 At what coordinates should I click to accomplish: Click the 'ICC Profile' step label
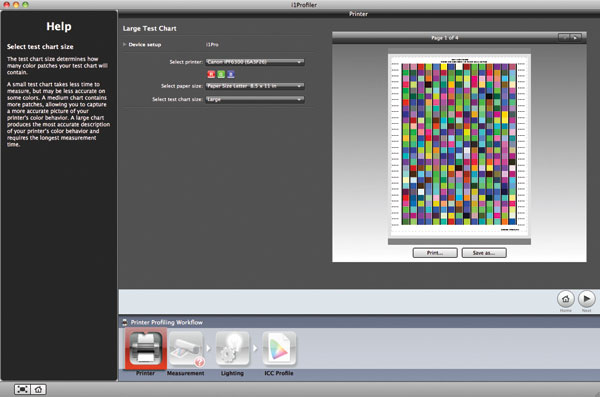tap(279, 373)
